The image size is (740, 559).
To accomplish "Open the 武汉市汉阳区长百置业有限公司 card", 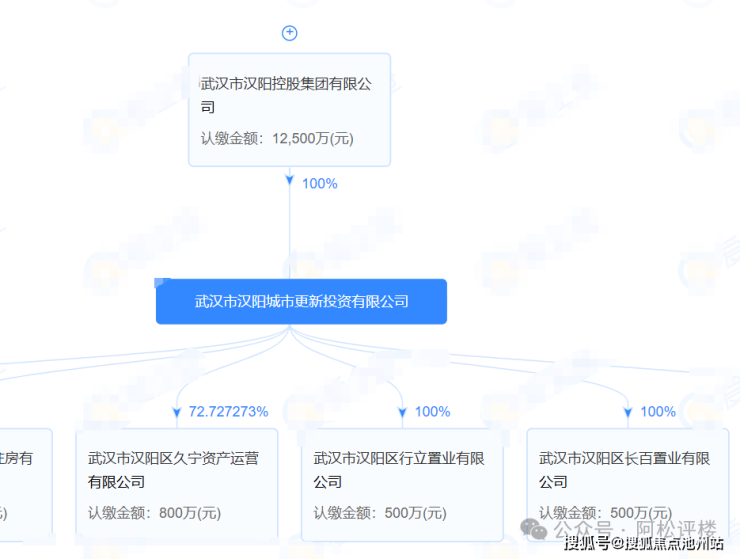I will point(628,484).
